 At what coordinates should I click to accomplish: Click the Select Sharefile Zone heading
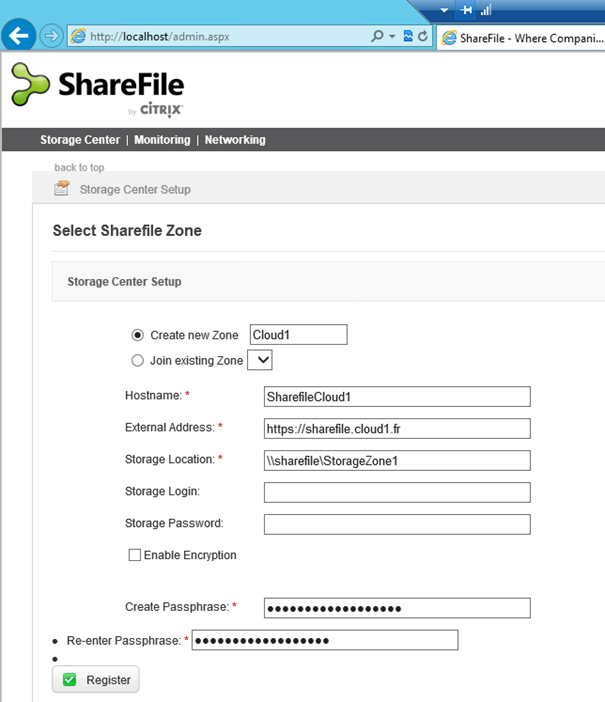tap(127, 231)
